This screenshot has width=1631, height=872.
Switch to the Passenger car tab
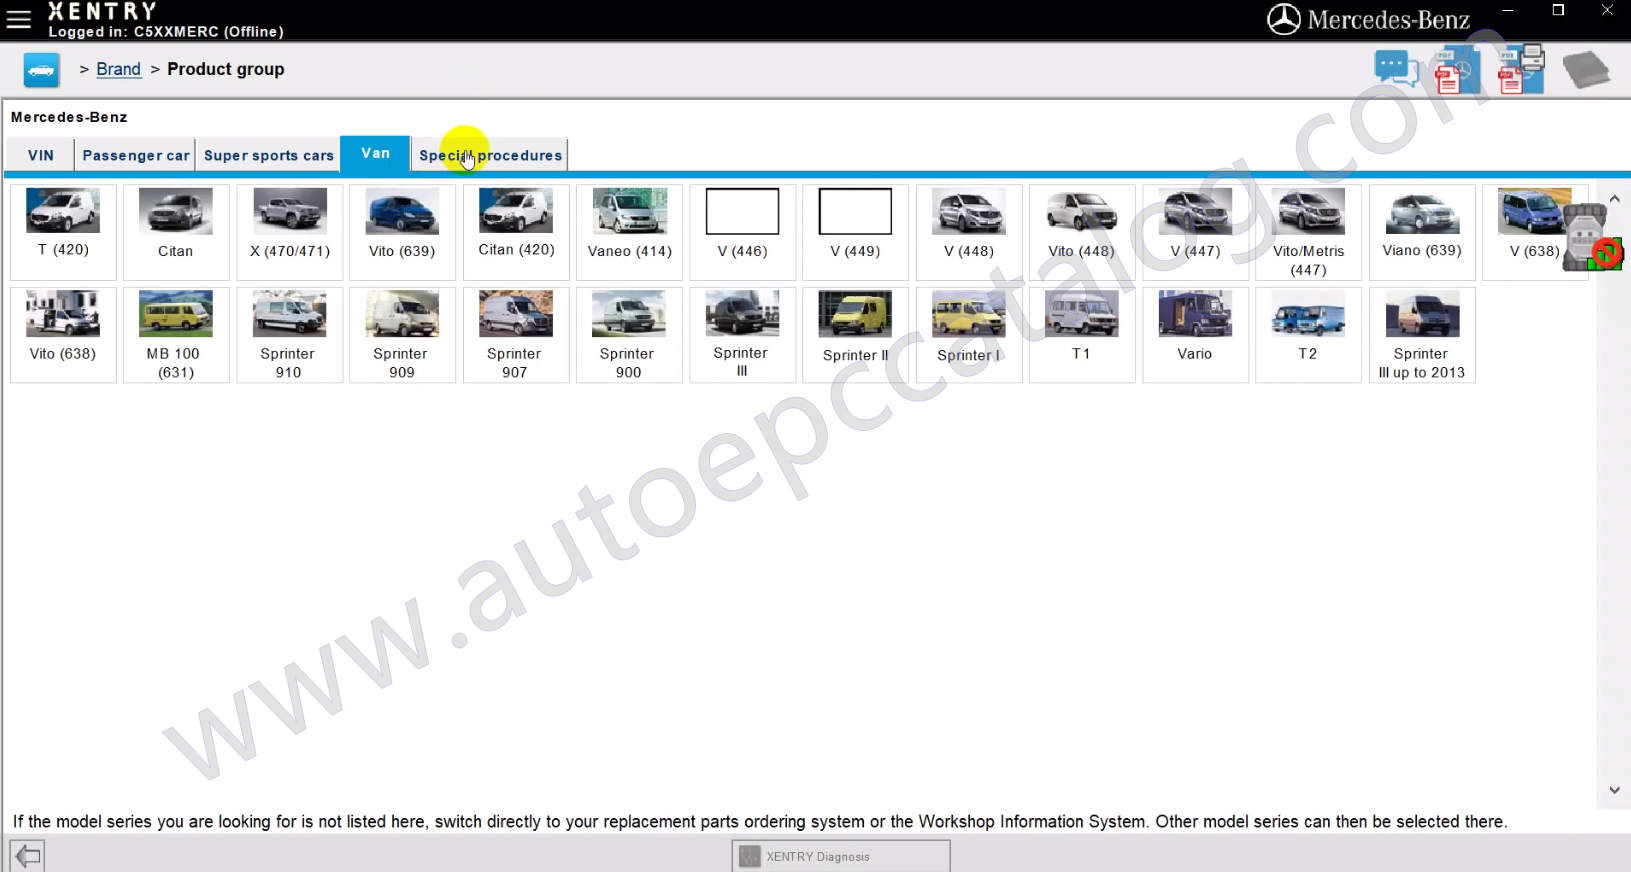135,155
